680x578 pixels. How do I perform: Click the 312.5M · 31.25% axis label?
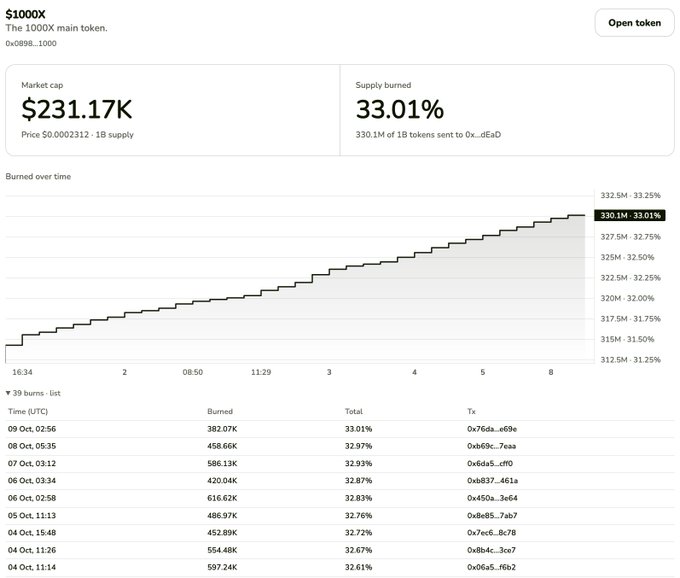click(x=630, y=360)
